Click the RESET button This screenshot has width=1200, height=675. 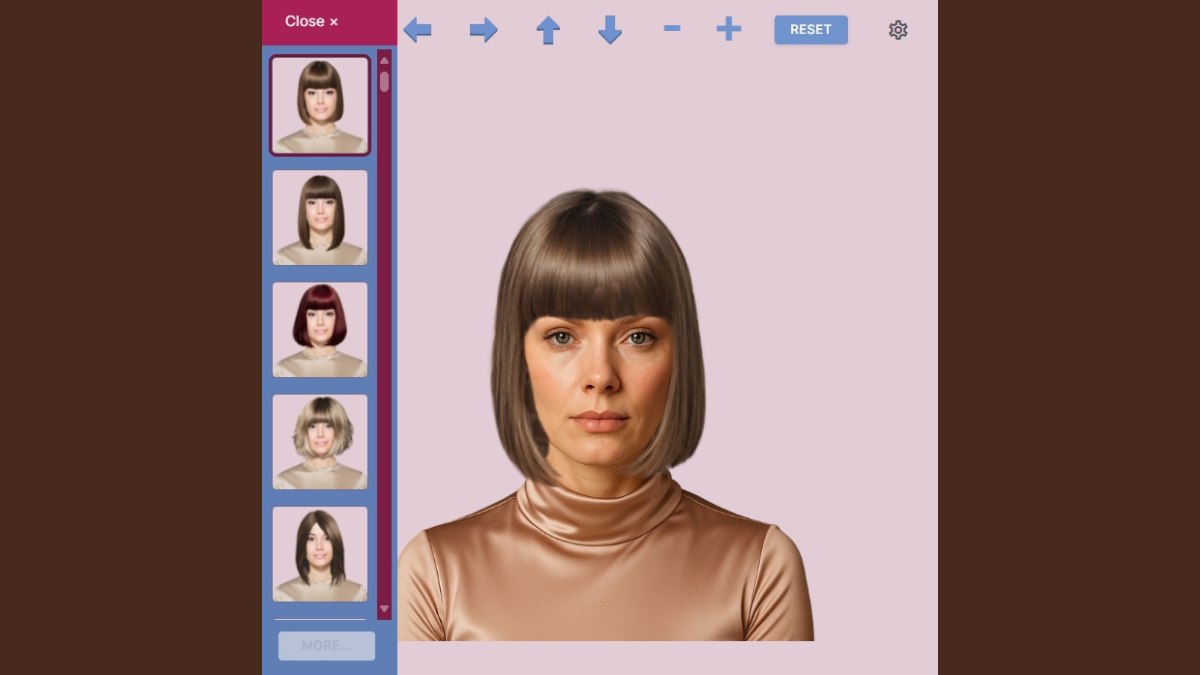point(811,30)
